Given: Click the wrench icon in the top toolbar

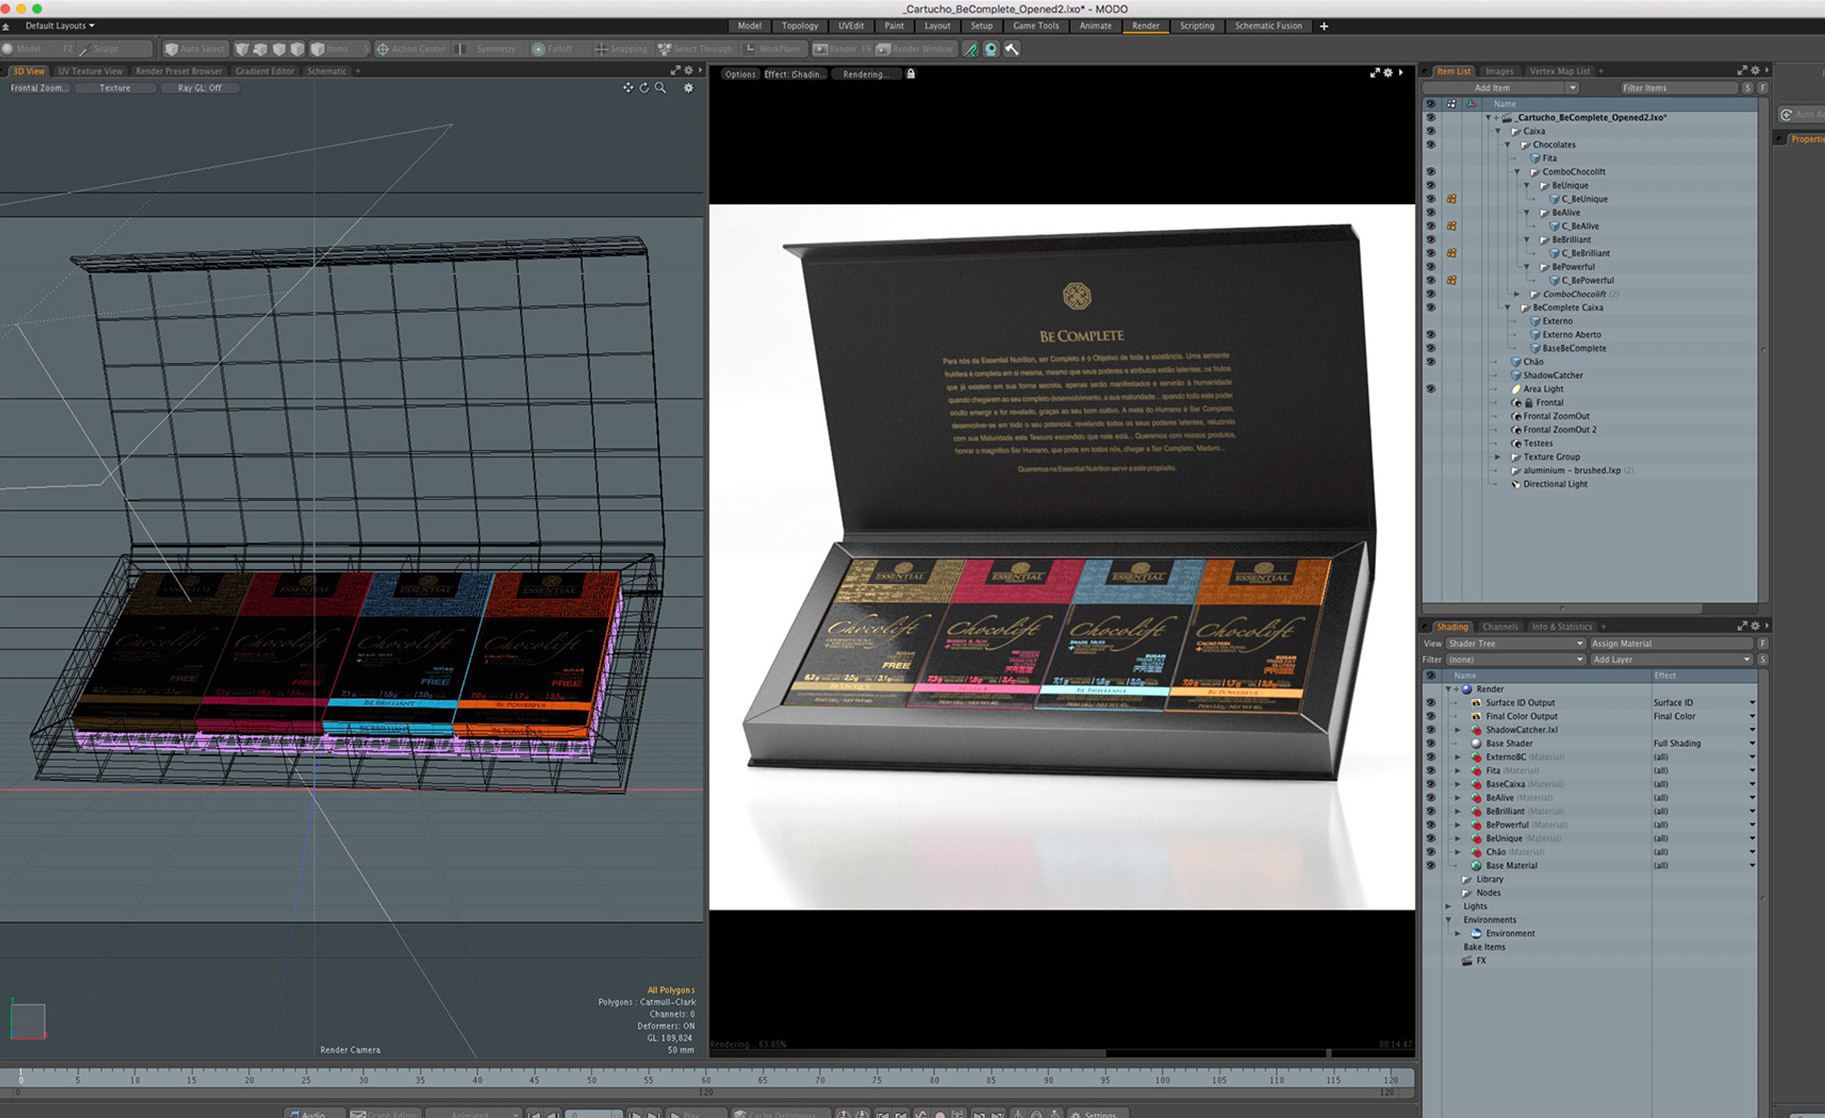Looking at the screenshot, I should tap(1012, 49).
